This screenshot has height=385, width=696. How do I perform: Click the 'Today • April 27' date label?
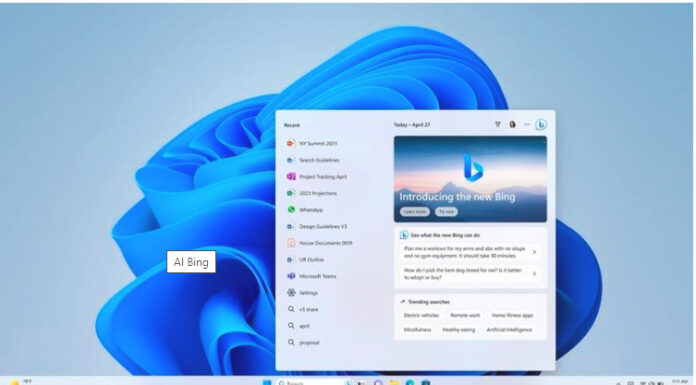[412, 125]
